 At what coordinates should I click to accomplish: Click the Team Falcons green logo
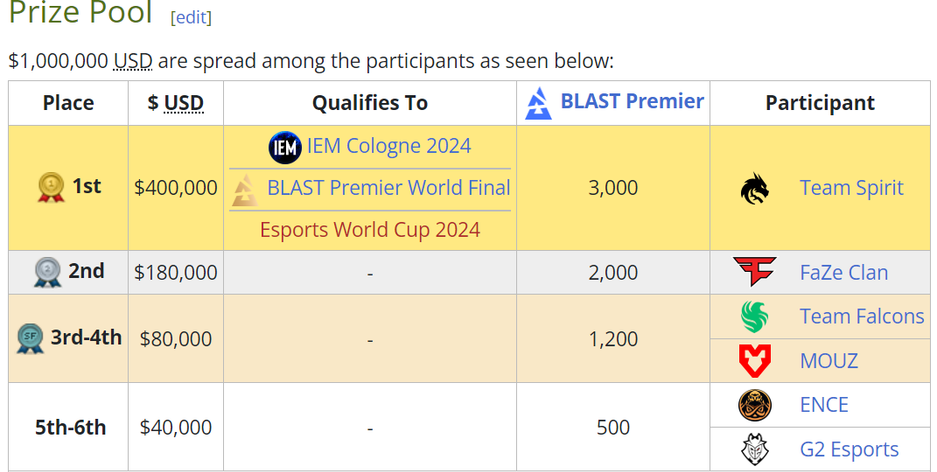pos(755,317)
